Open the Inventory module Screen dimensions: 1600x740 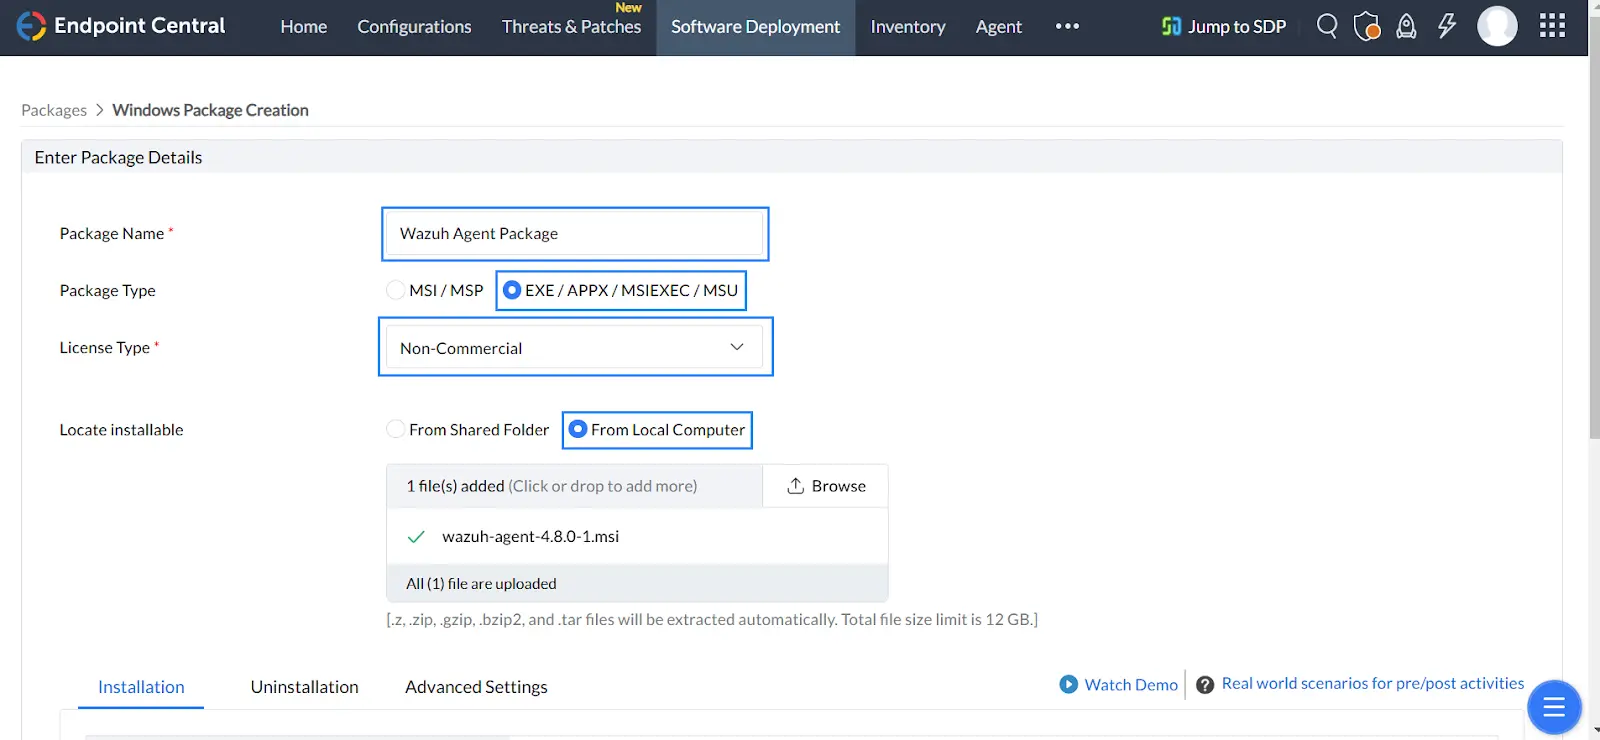[x=907, y=27]
